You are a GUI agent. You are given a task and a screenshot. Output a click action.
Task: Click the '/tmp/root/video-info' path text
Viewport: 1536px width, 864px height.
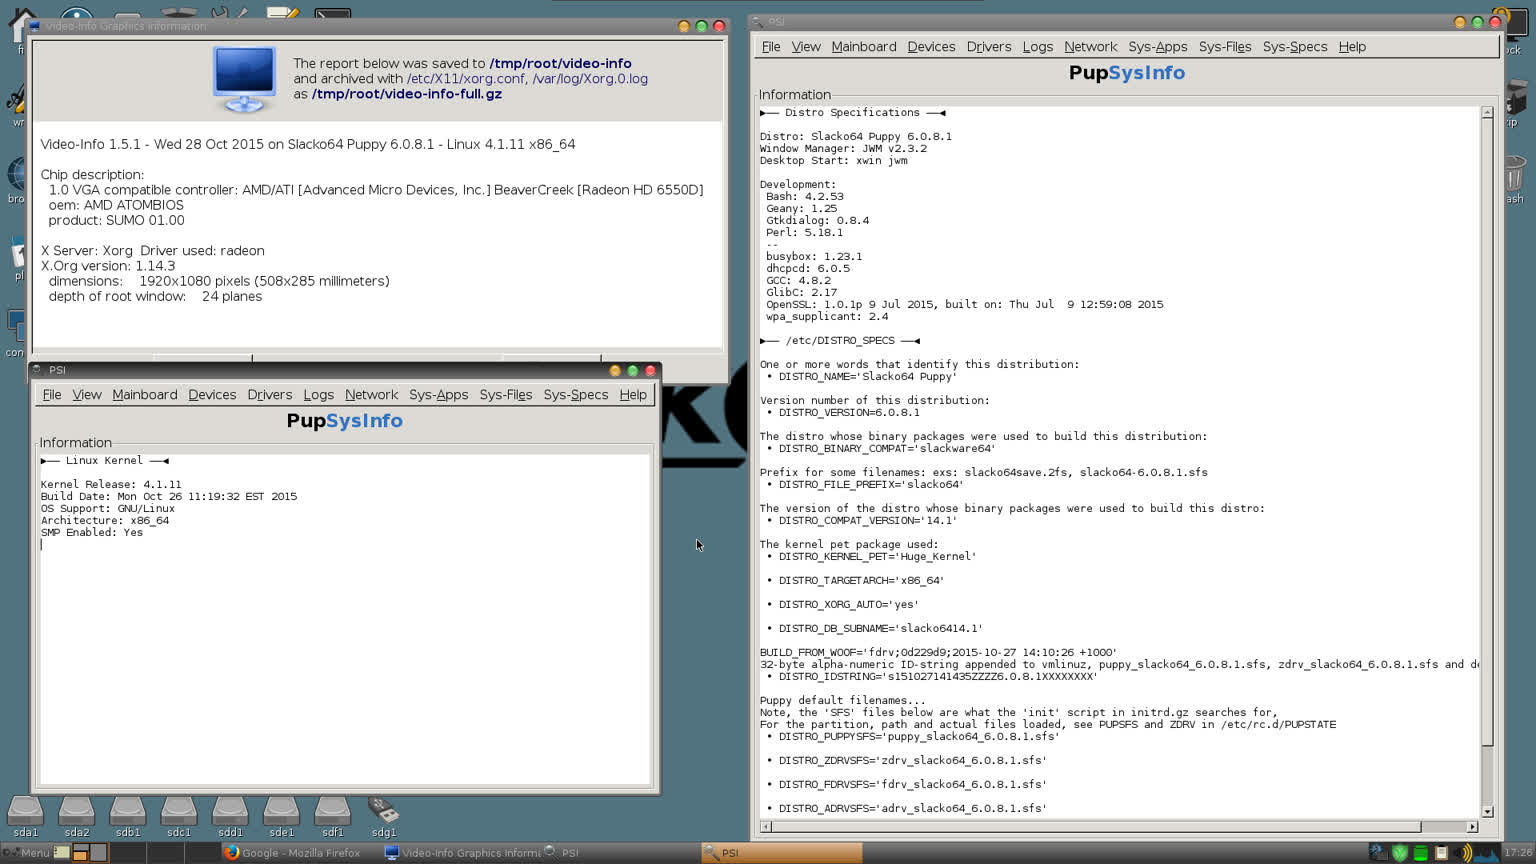[560, 63]
